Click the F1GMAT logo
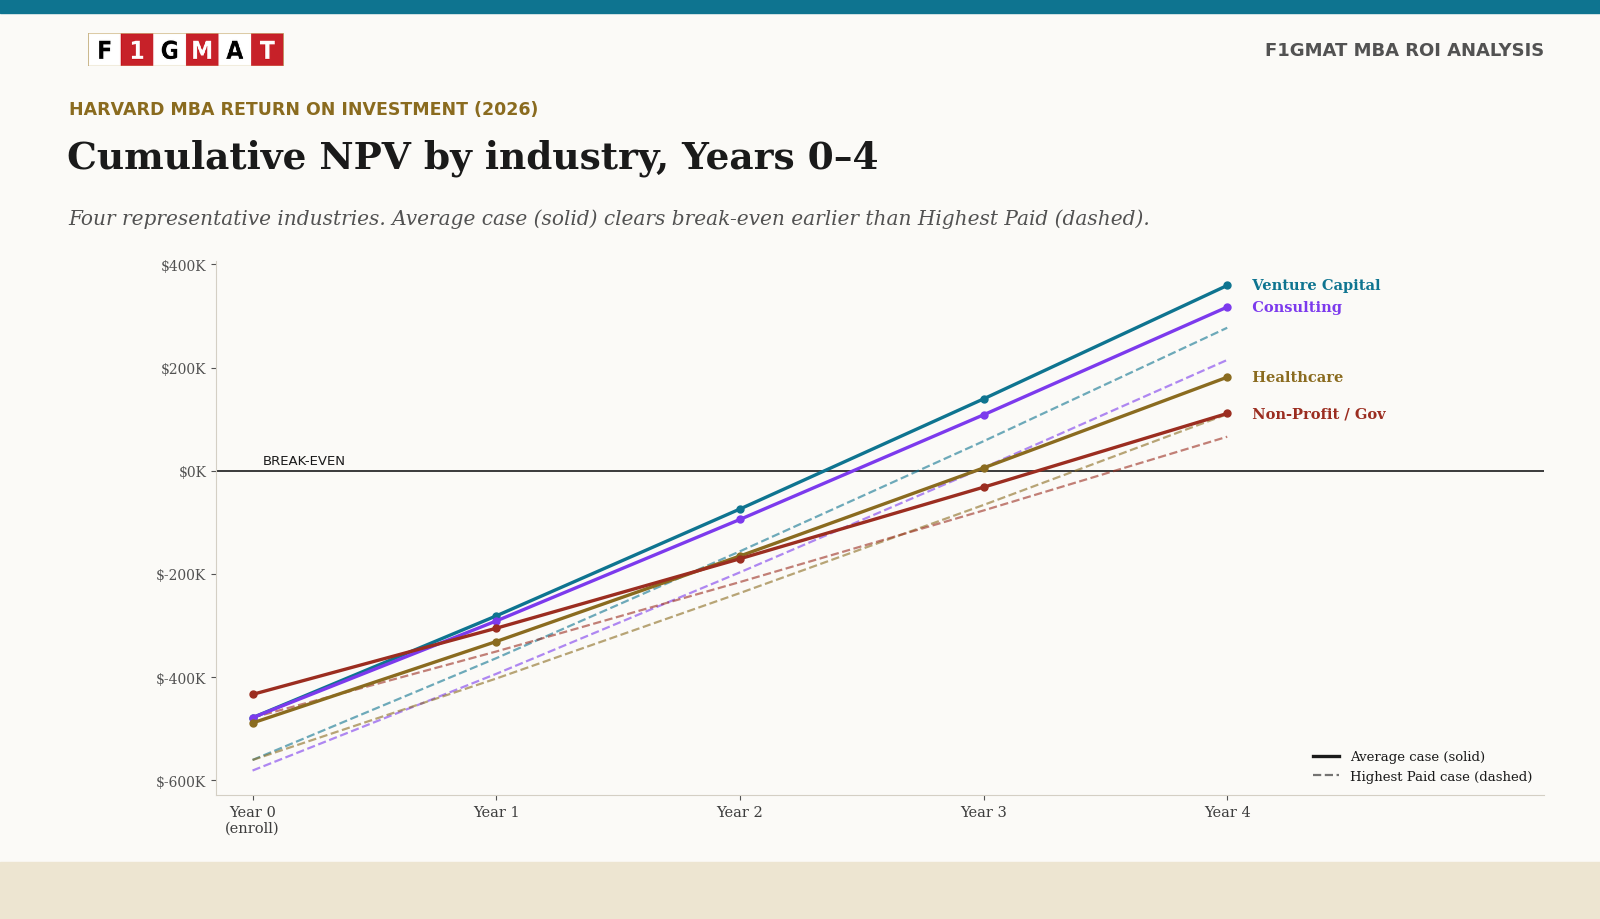Screen dimensions: 1600x919 186,50
